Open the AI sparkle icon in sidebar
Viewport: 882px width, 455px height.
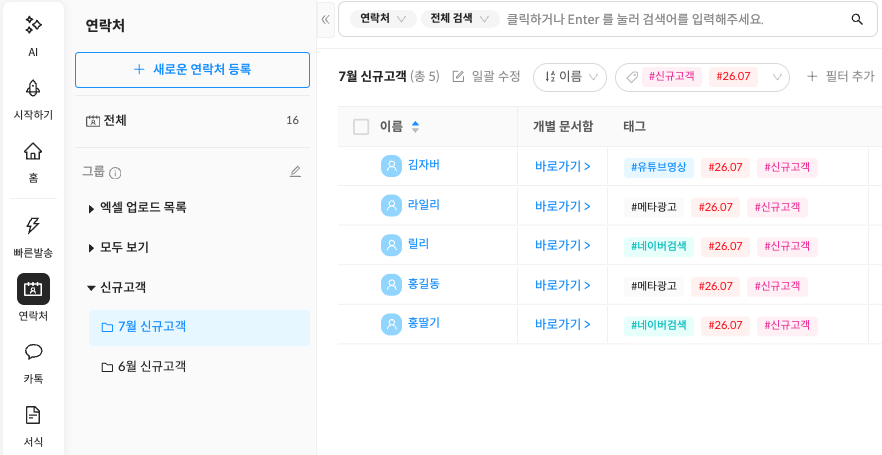tap(33, 25)
